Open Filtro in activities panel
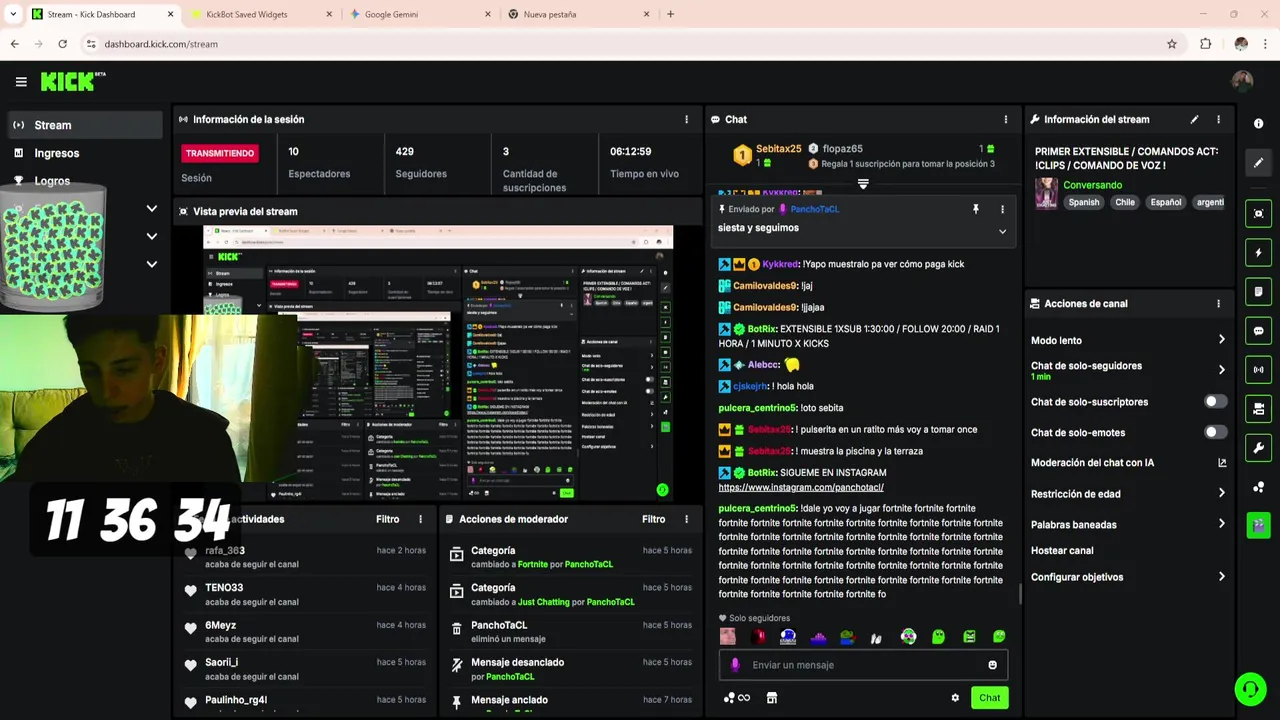 (x=388, y=519)
